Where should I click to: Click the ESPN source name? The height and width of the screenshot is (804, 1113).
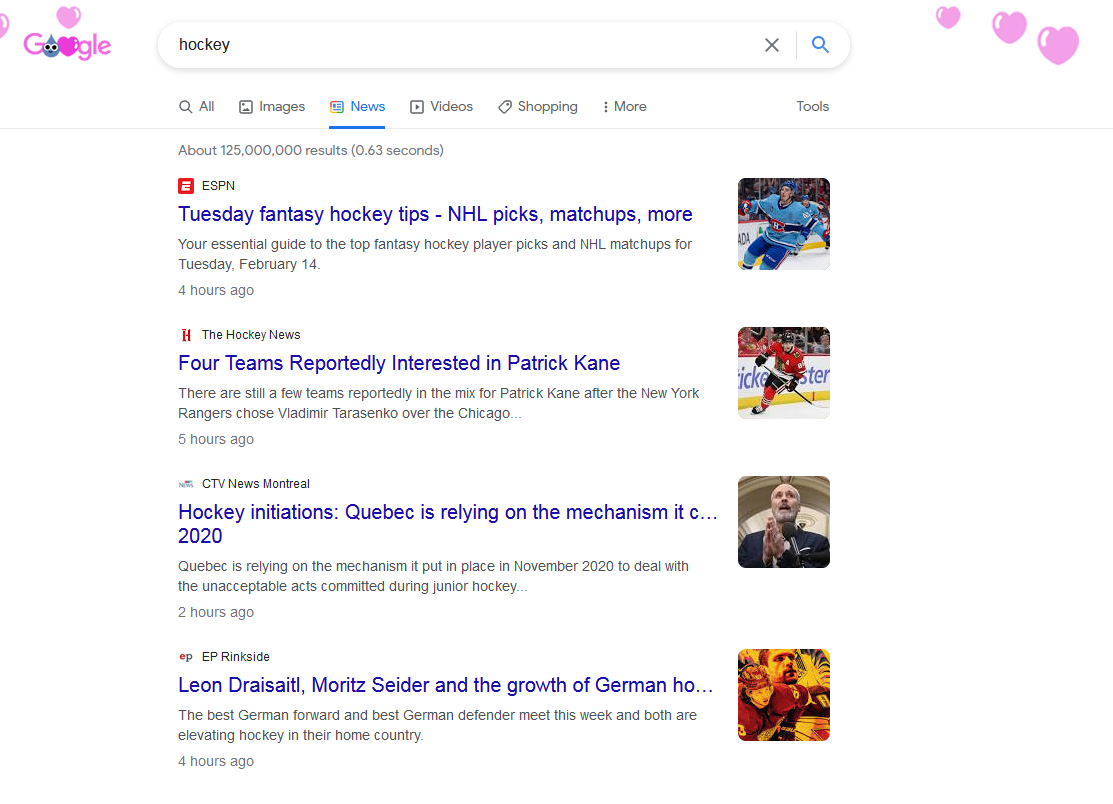tap(218, 186)
